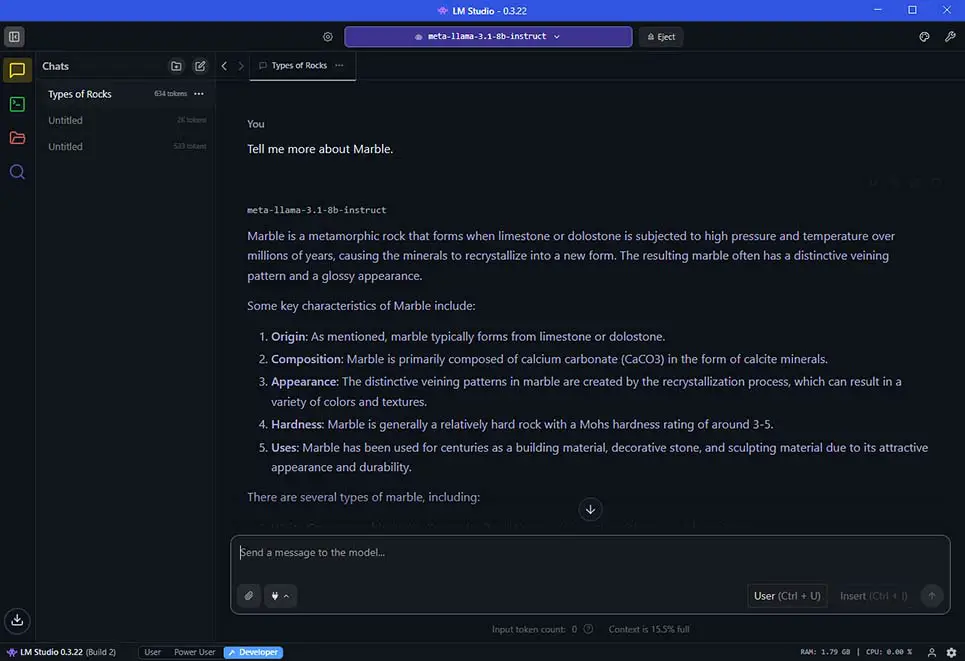Open the wrench settings panel icon
This screenshot has width=965, height=661.
click(950, 37)
